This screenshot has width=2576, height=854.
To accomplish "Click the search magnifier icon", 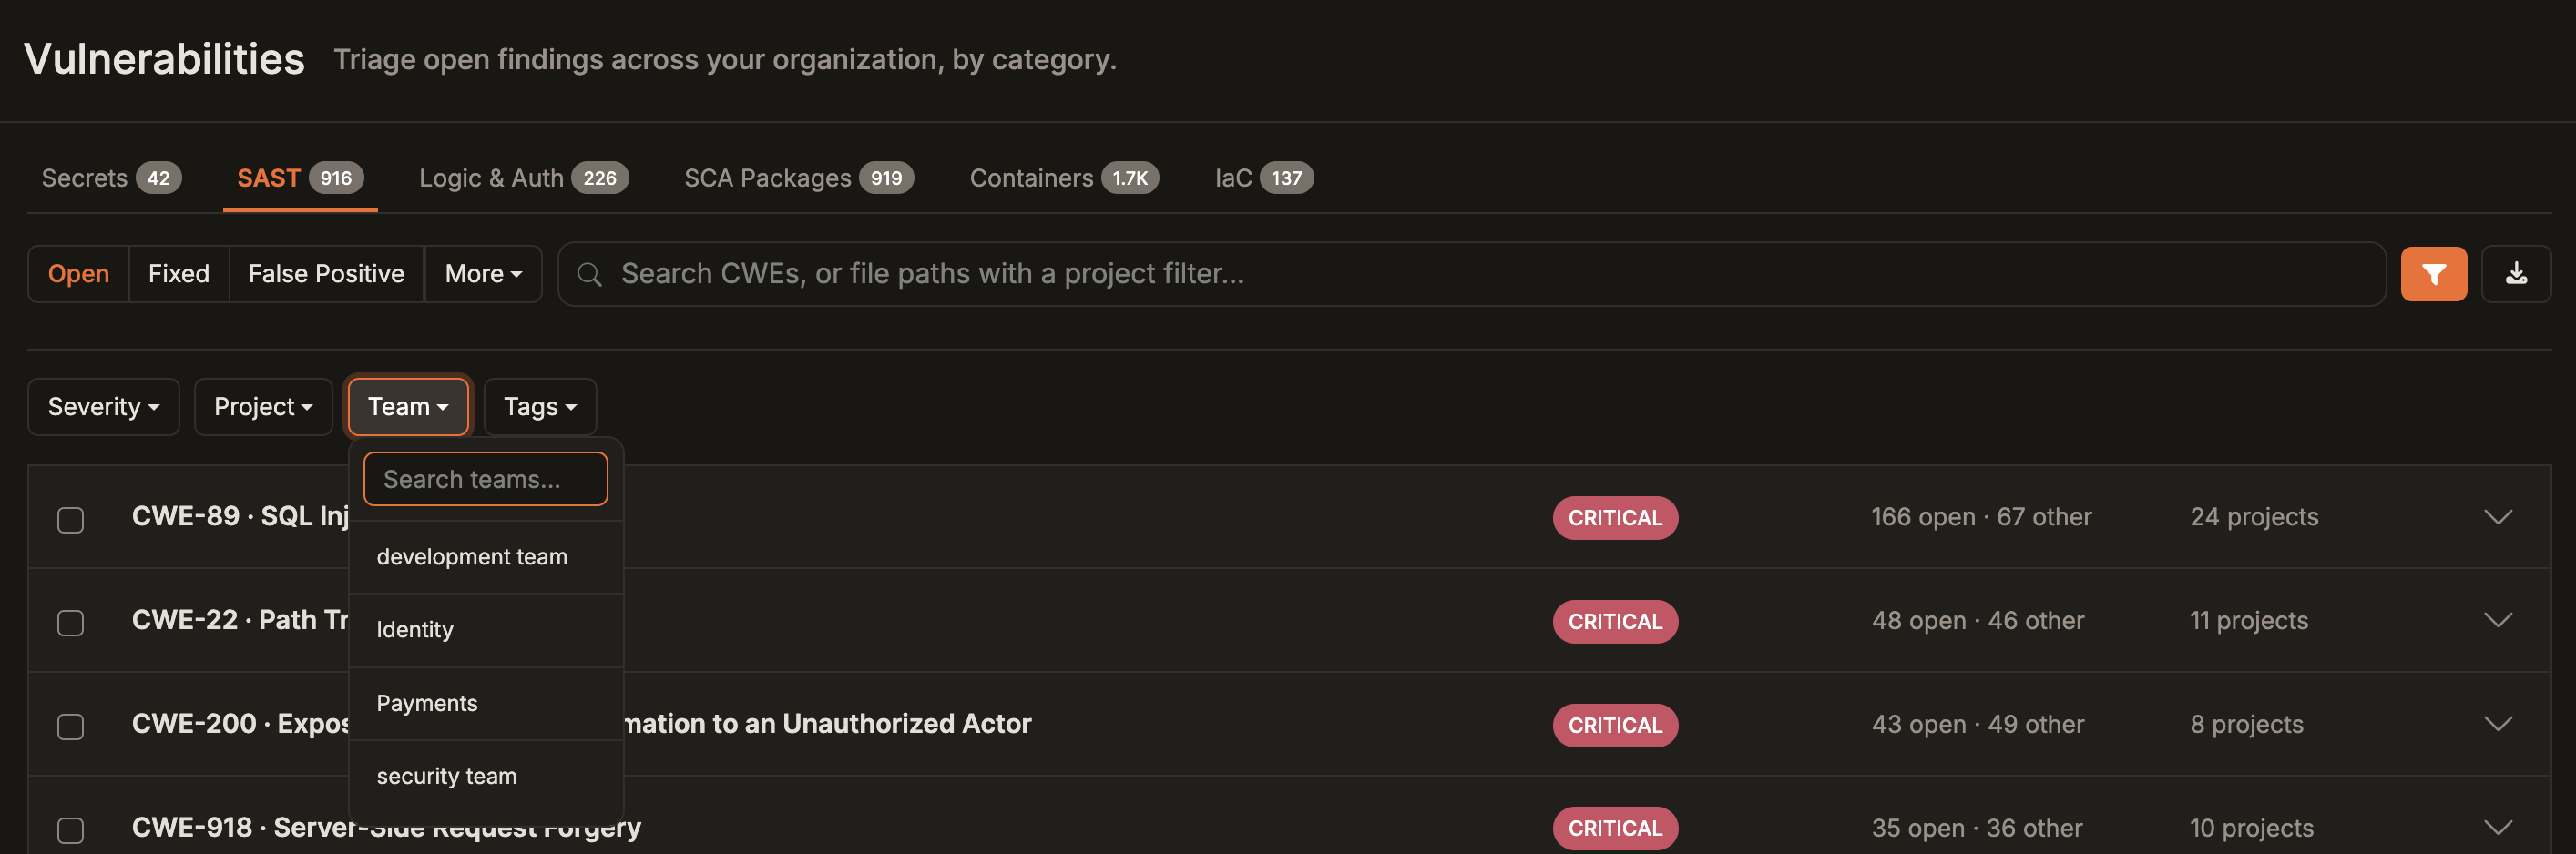I will click(590, 274).
